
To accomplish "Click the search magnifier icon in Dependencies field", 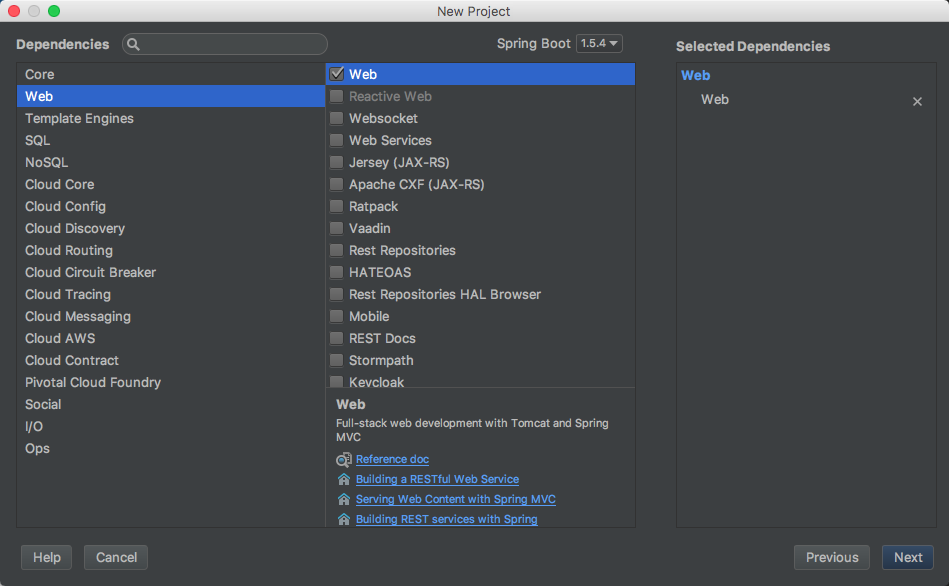I will 134,45.
